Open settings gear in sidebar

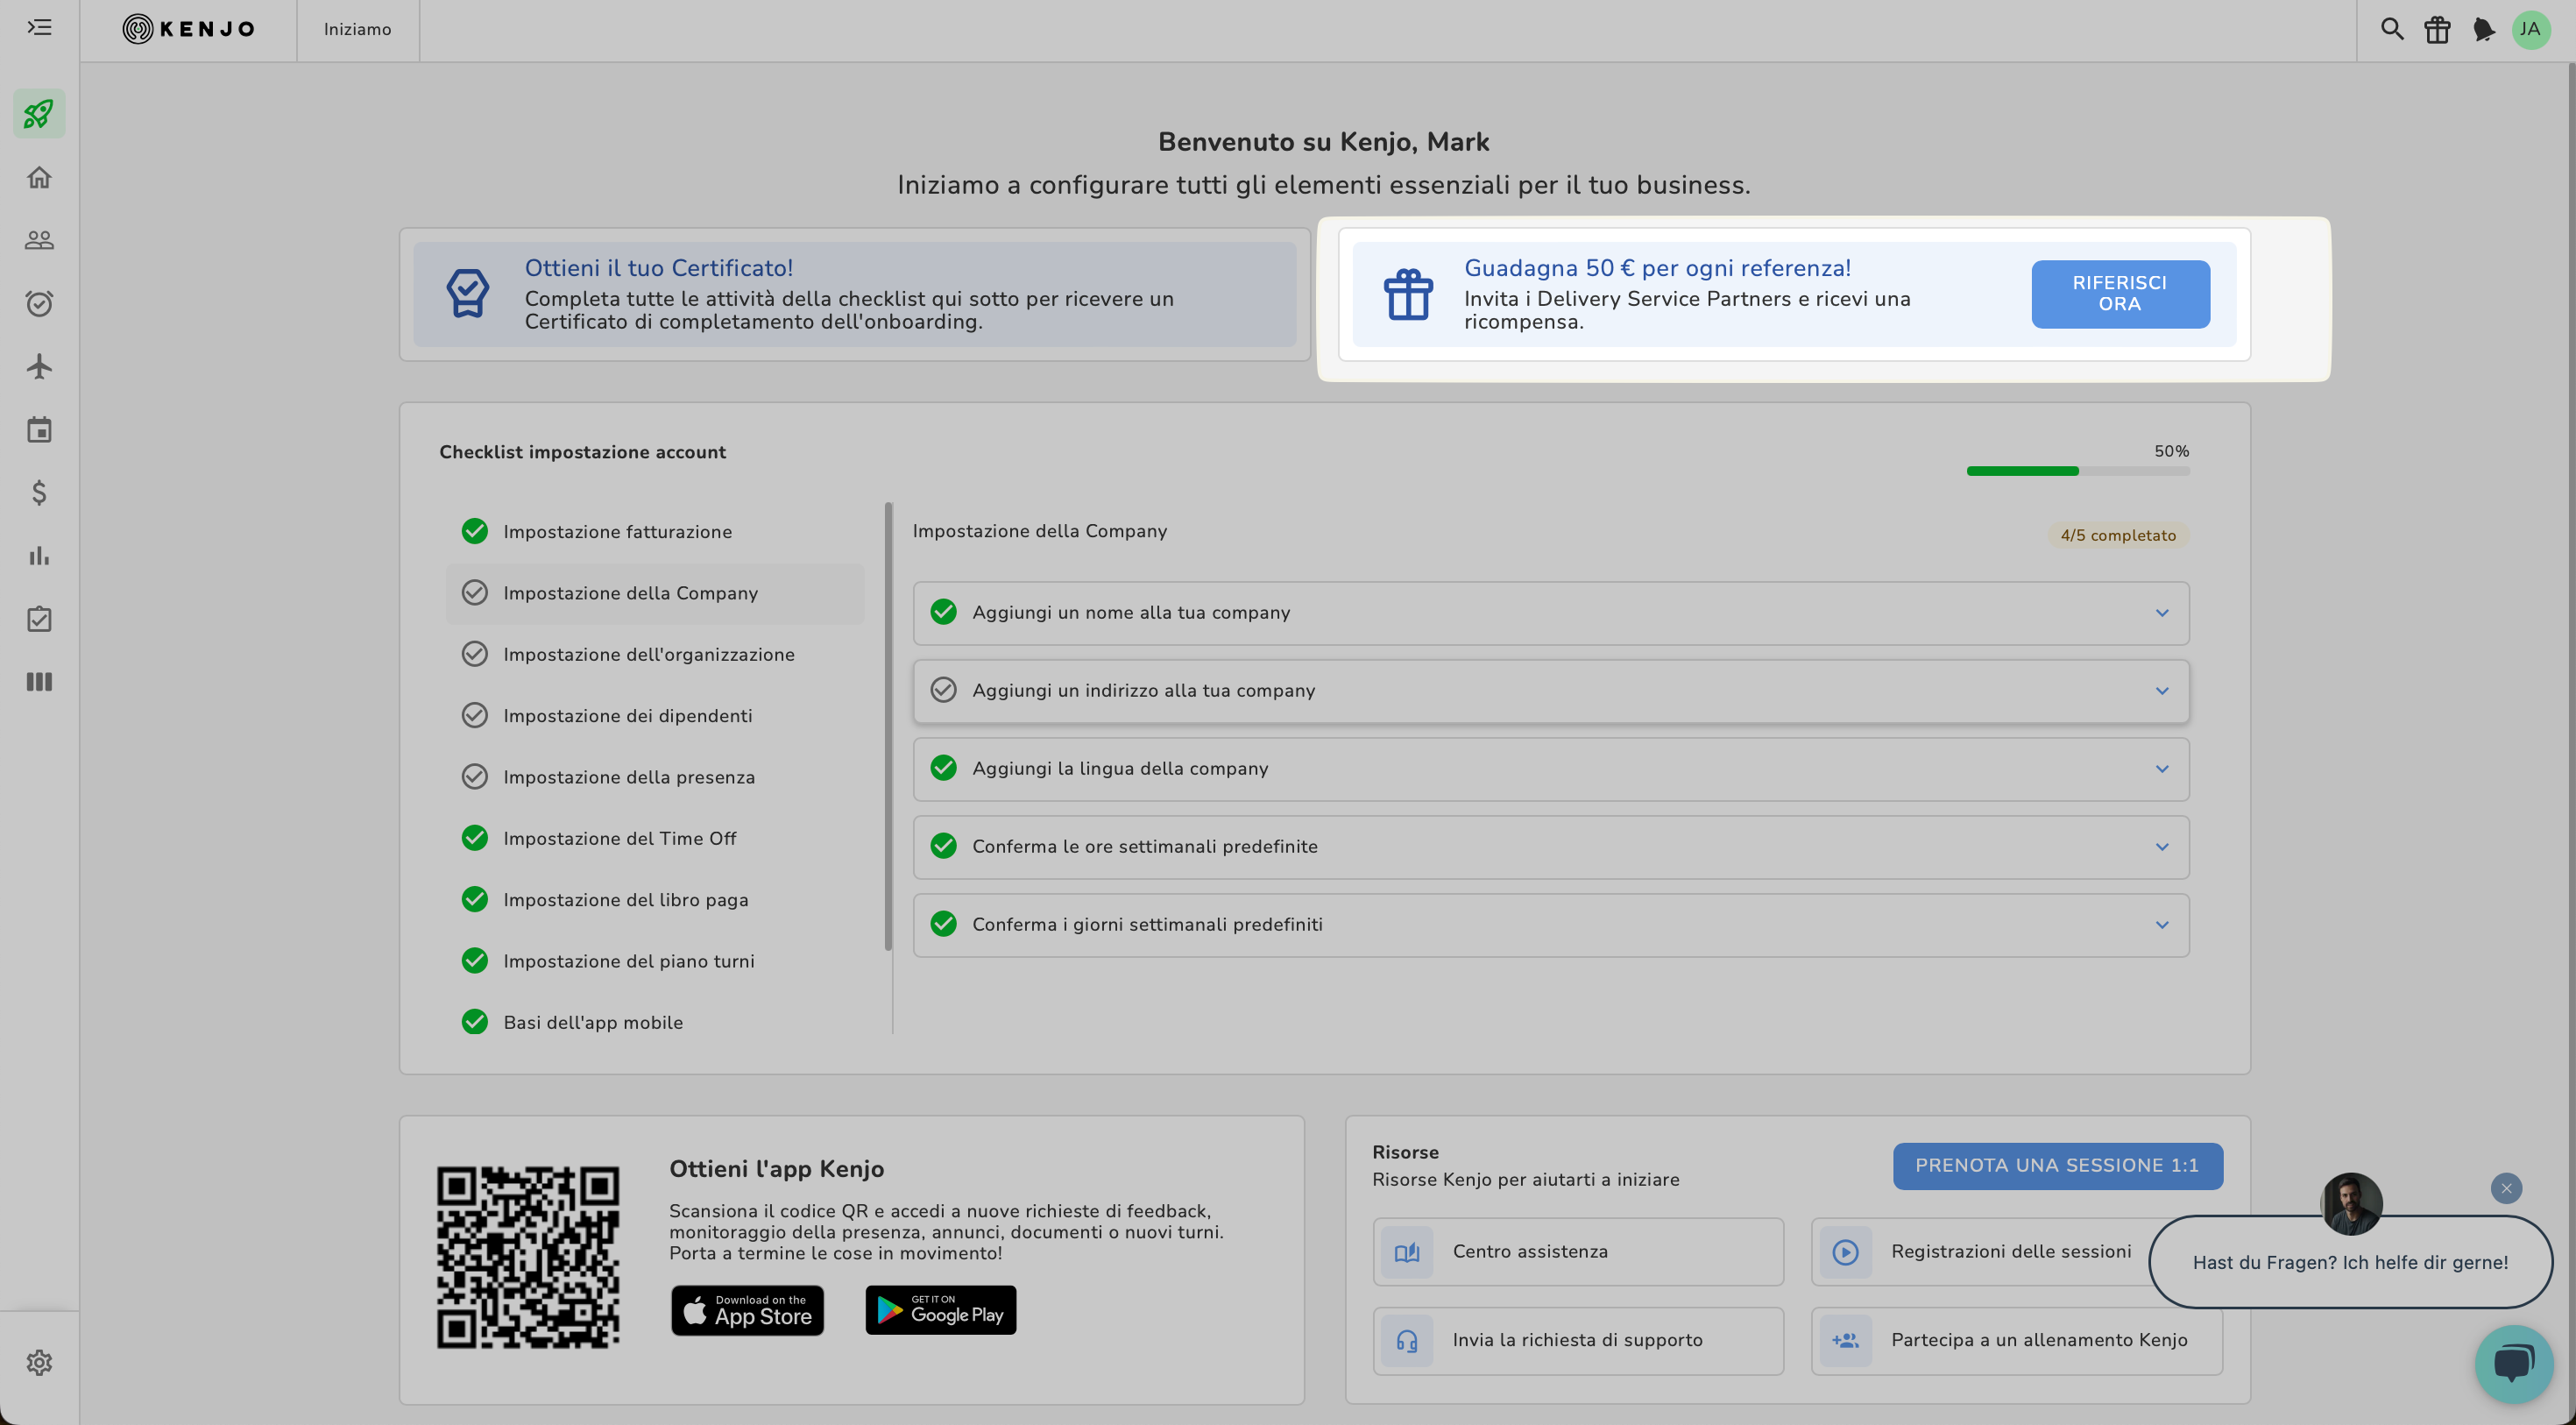point(39,1362)
